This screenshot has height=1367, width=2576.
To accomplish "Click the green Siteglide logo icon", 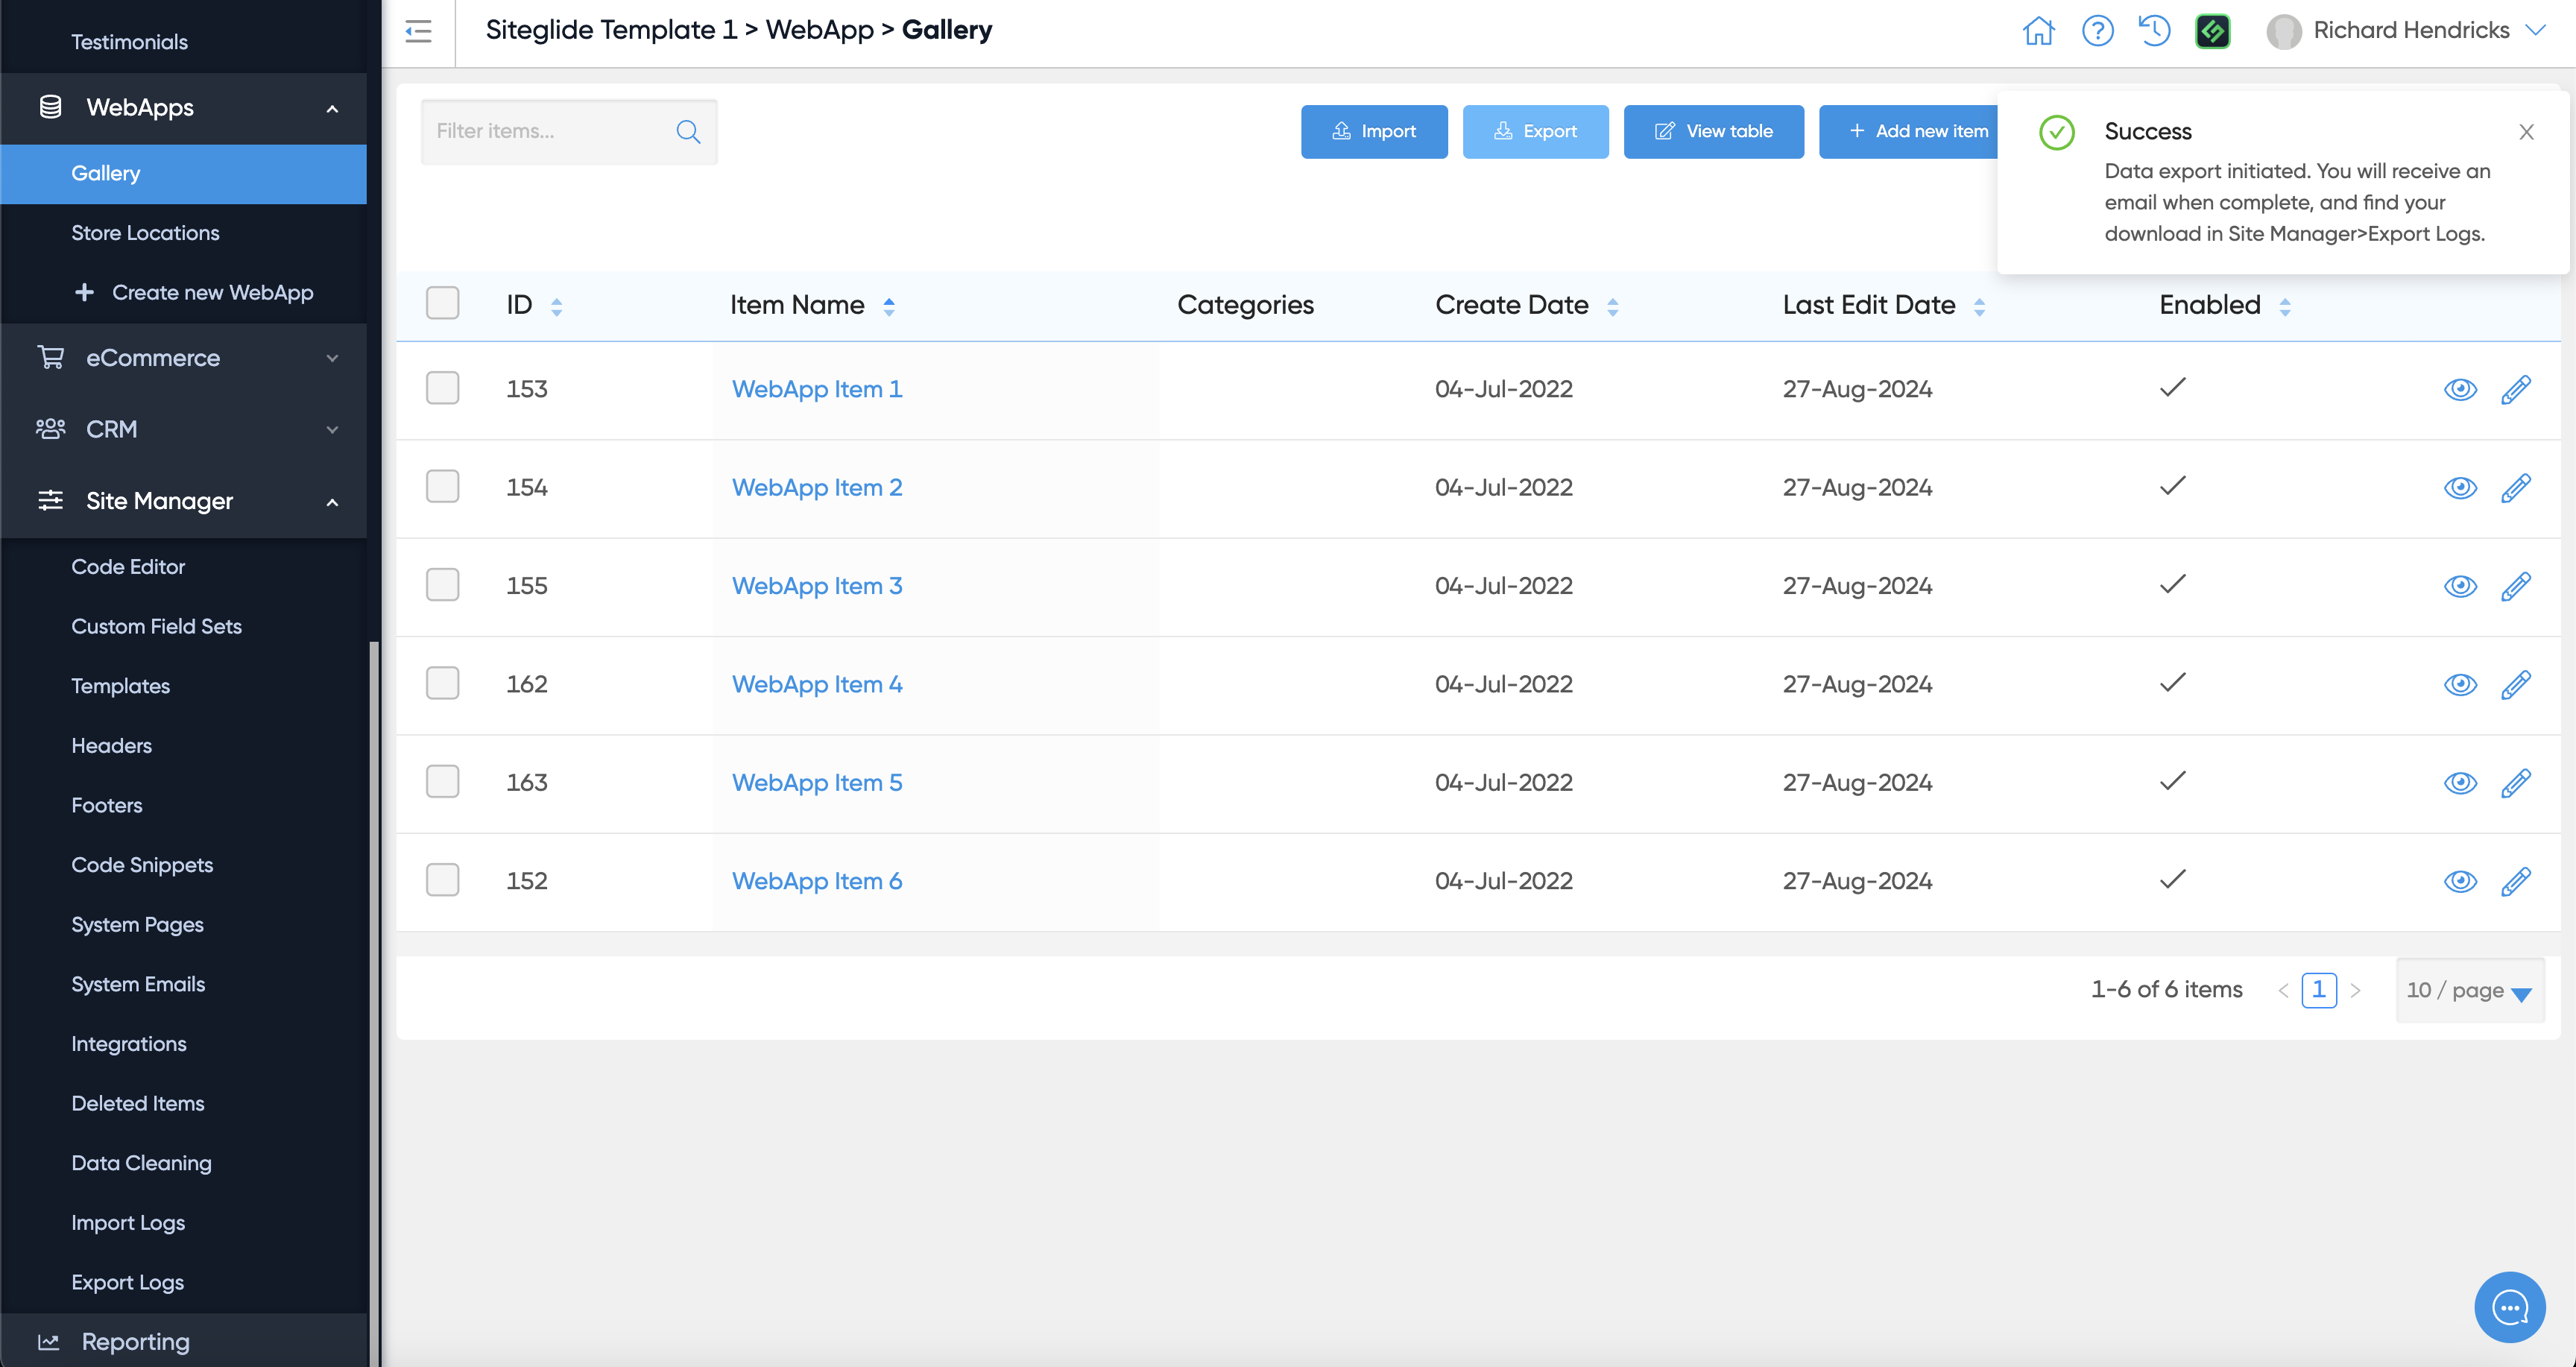I will (x=2212, y=31).
